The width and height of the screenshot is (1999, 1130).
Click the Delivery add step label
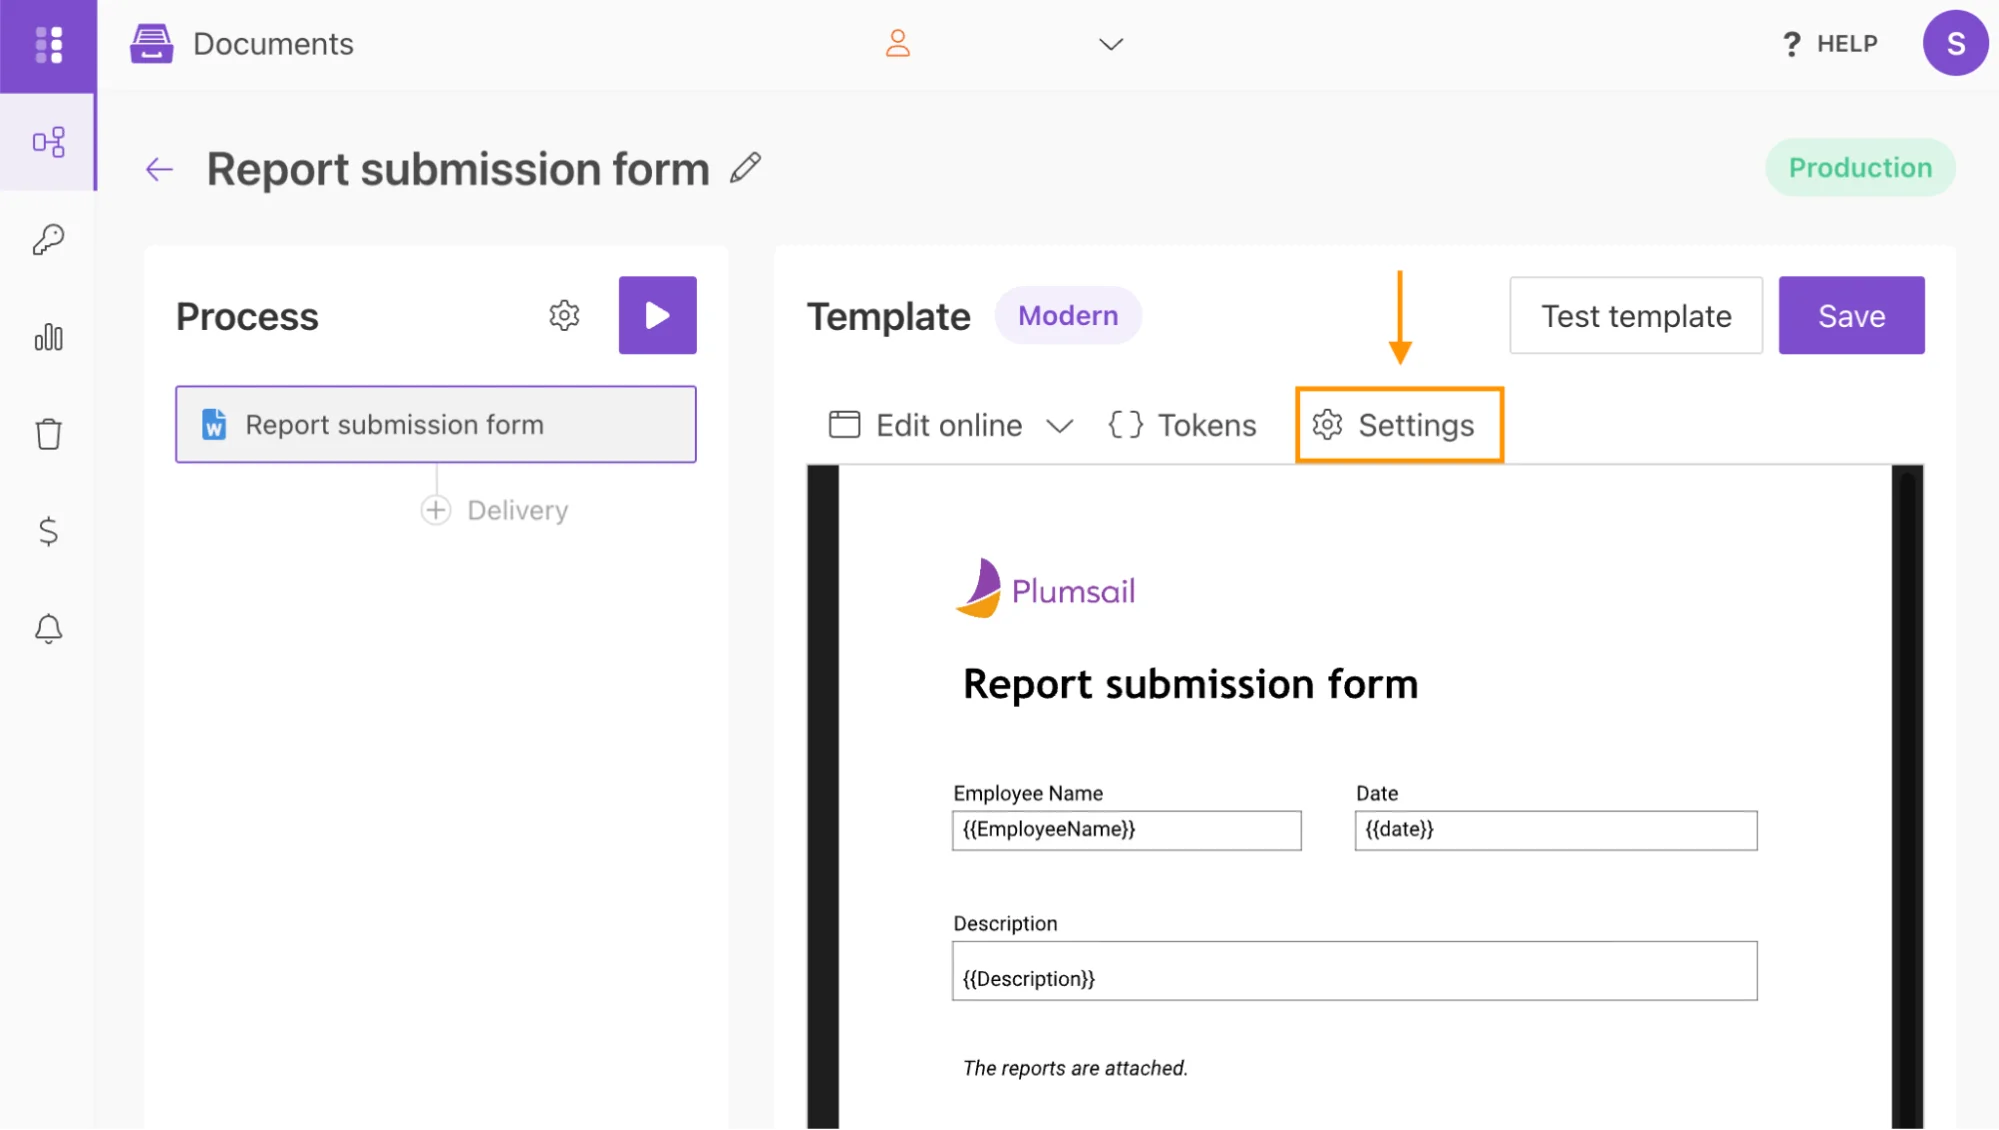[x=518, y=510]
